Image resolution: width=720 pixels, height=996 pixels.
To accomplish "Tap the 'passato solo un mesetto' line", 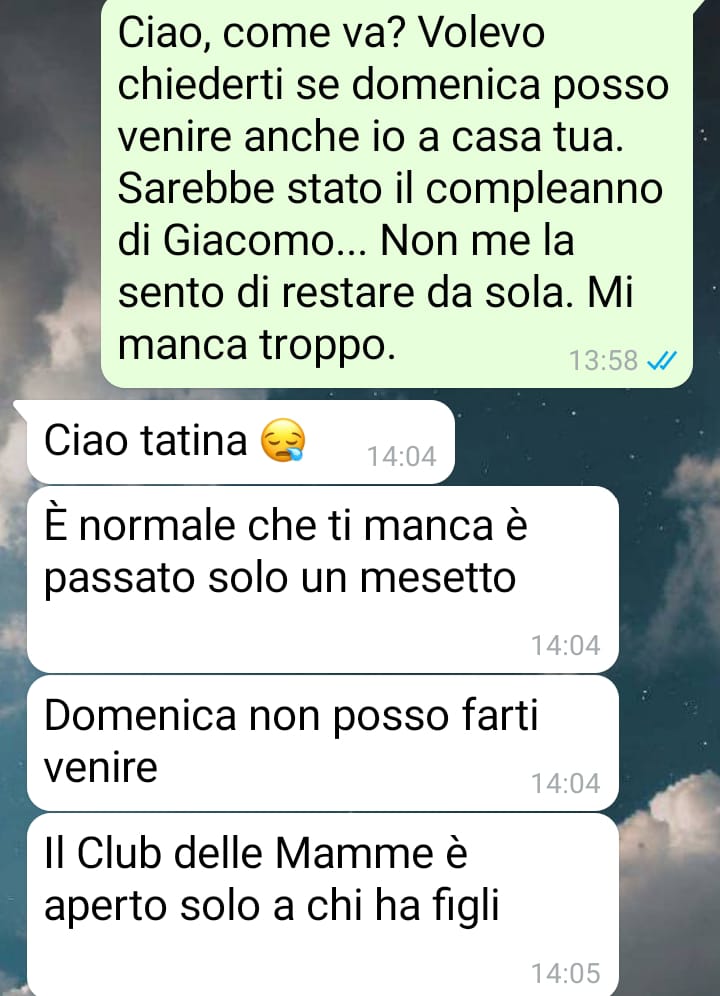I will point(280,579).
